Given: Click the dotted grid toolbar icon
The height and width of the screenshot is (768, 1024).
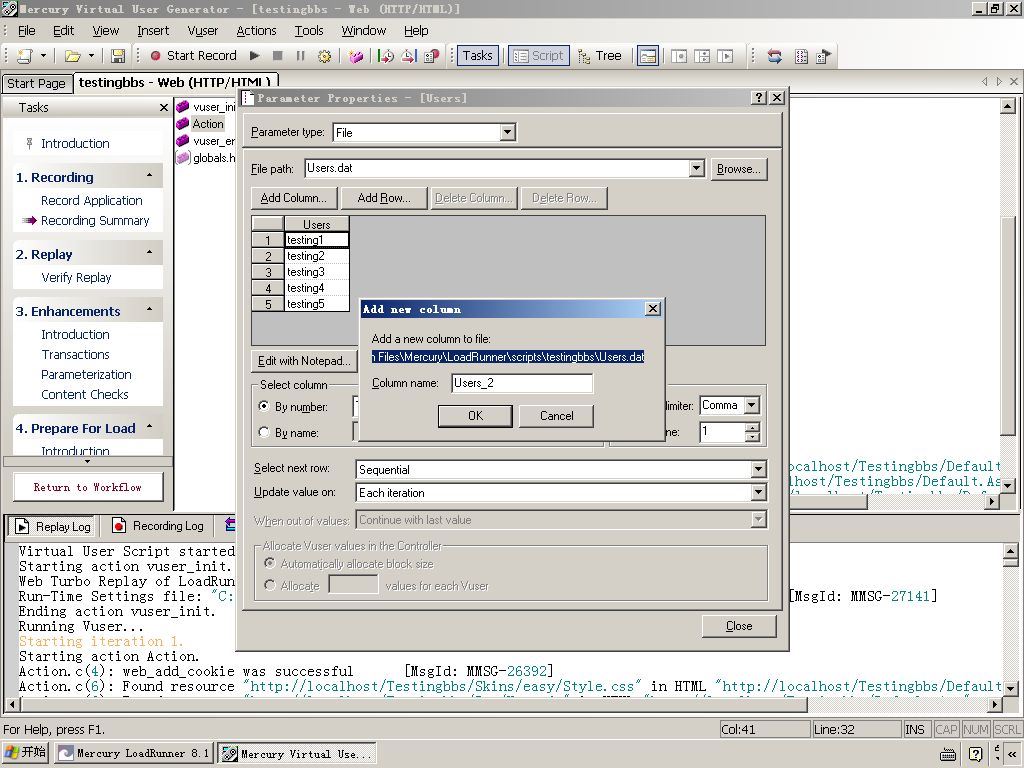Looking at the screenshot, I should (801, 56).
